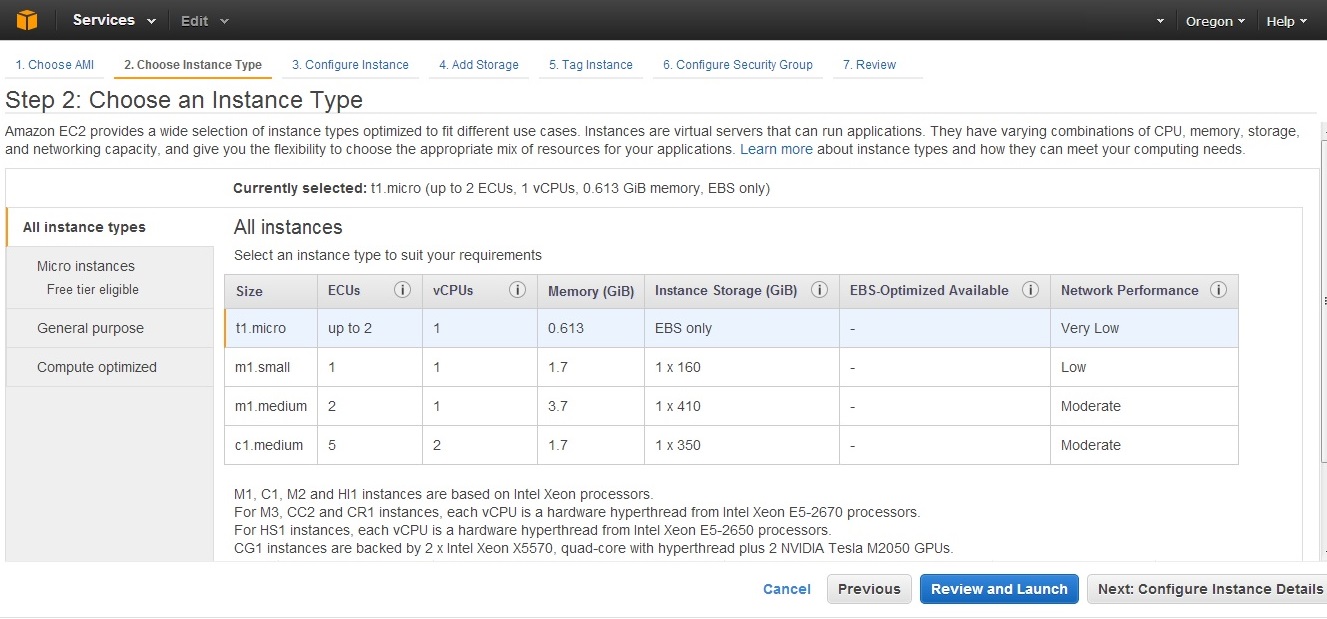Click the 'Very Low' network performance cell
The width and height of the screenshot is (1327, 619).
pos(1144,328)
